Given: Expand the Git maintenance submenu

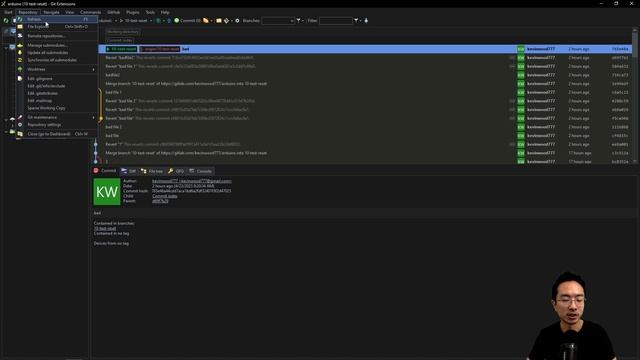Looking at the screenshot, I should pos(57,117).
